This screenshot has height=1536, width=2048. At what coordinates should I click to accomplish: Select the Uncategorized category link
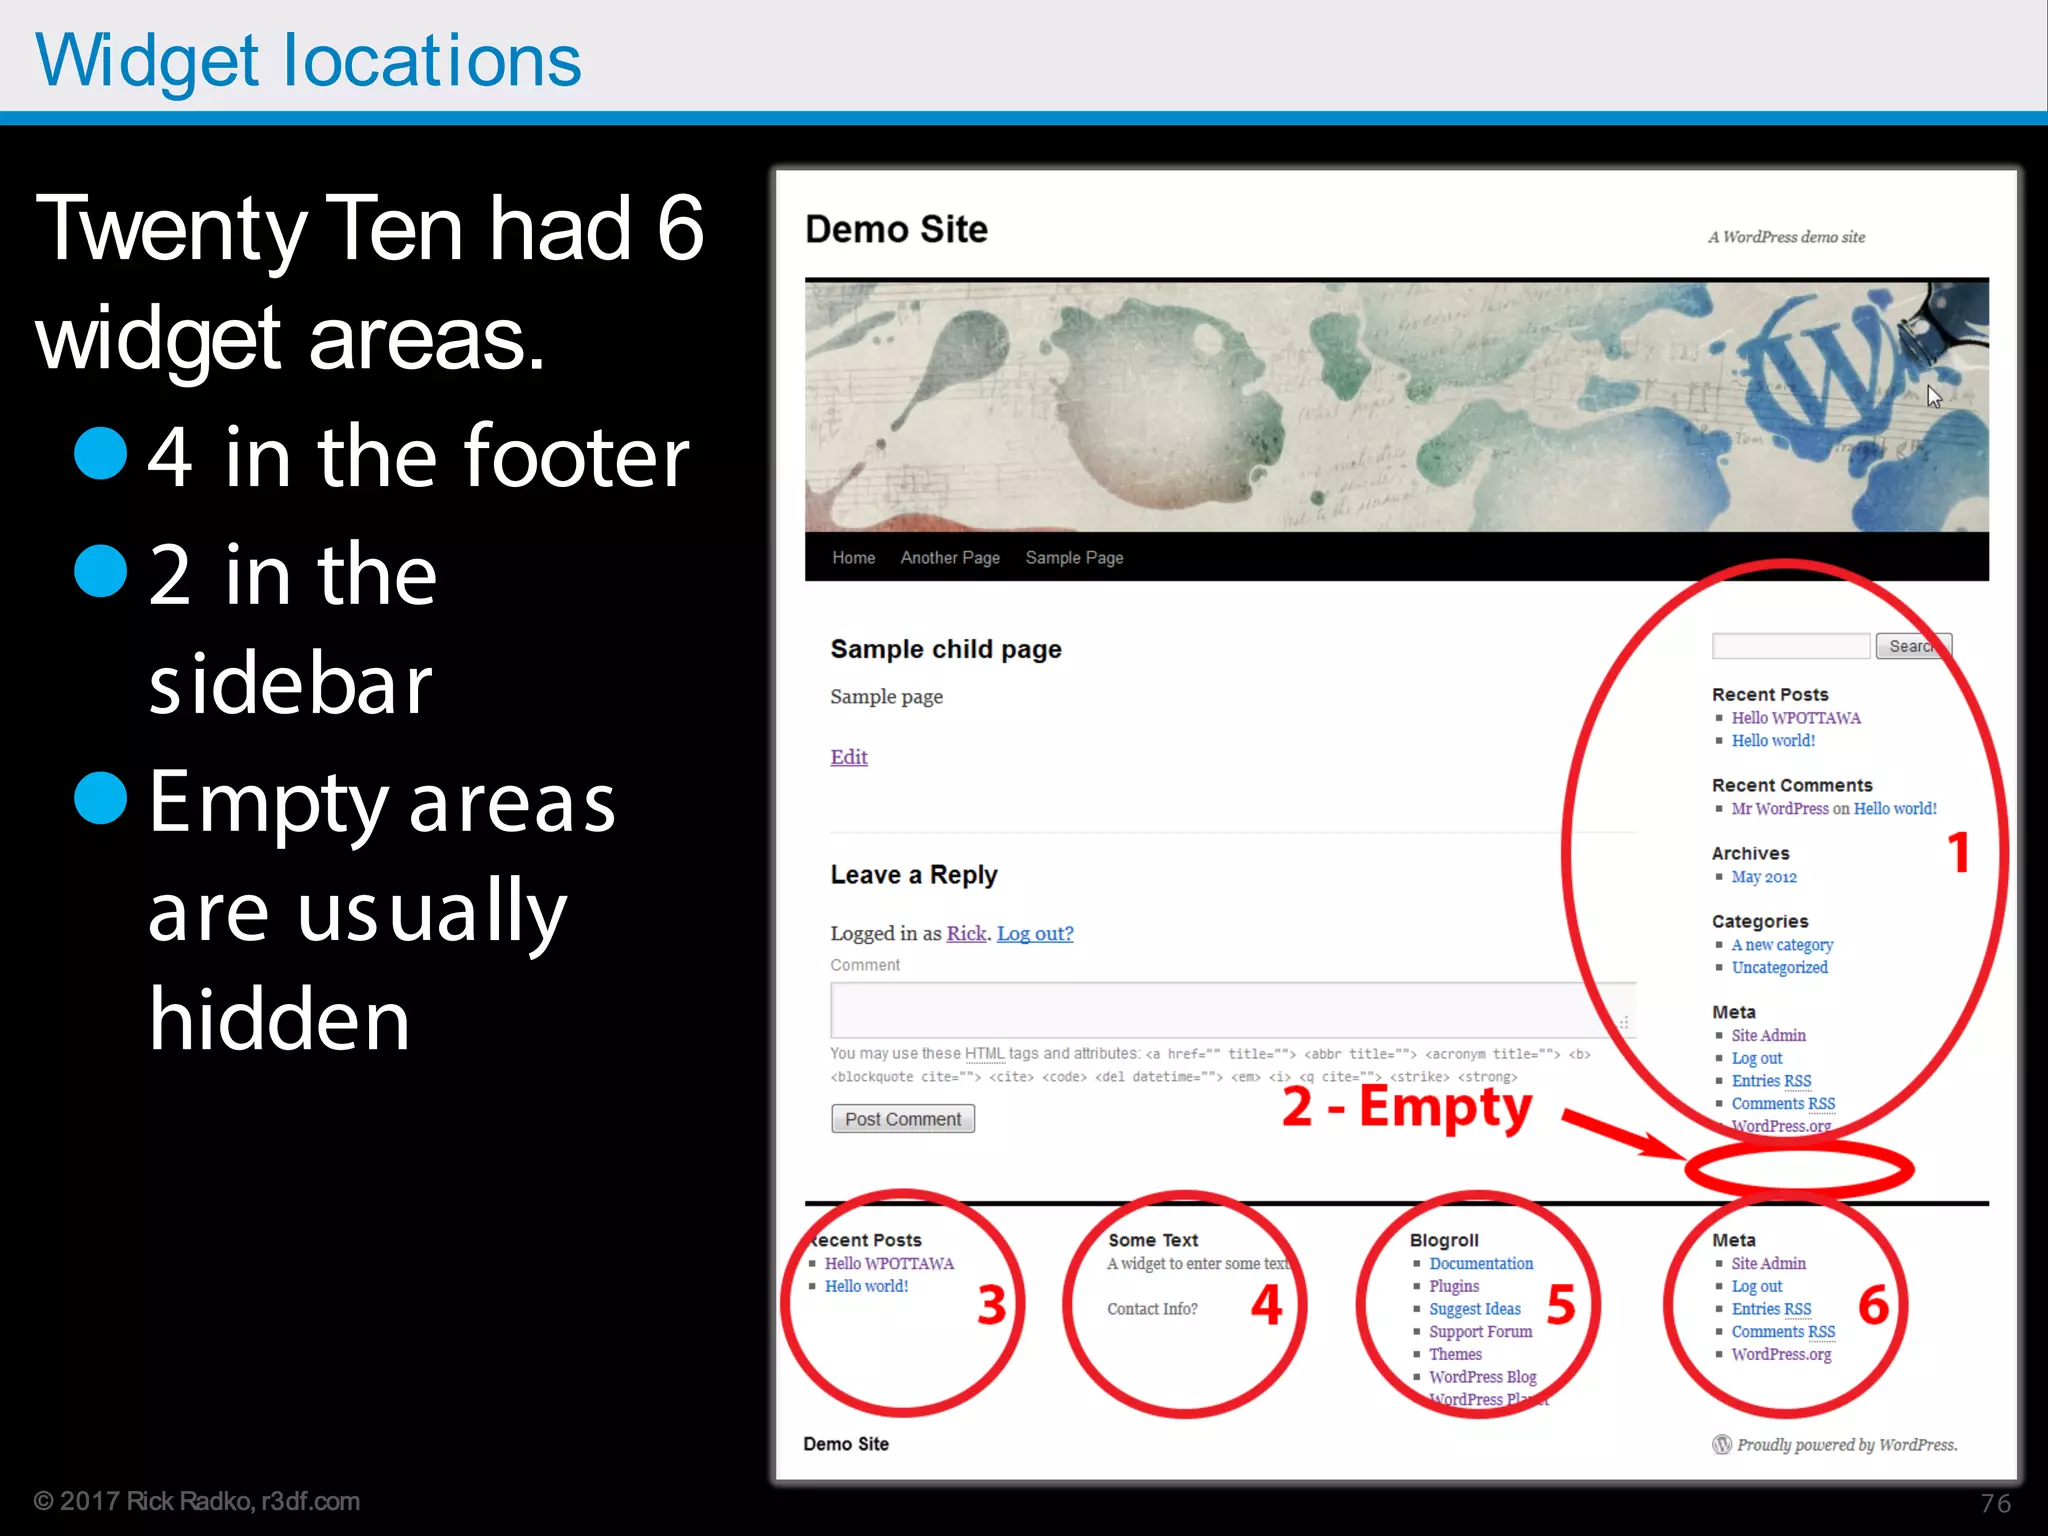coord(1779,967)
